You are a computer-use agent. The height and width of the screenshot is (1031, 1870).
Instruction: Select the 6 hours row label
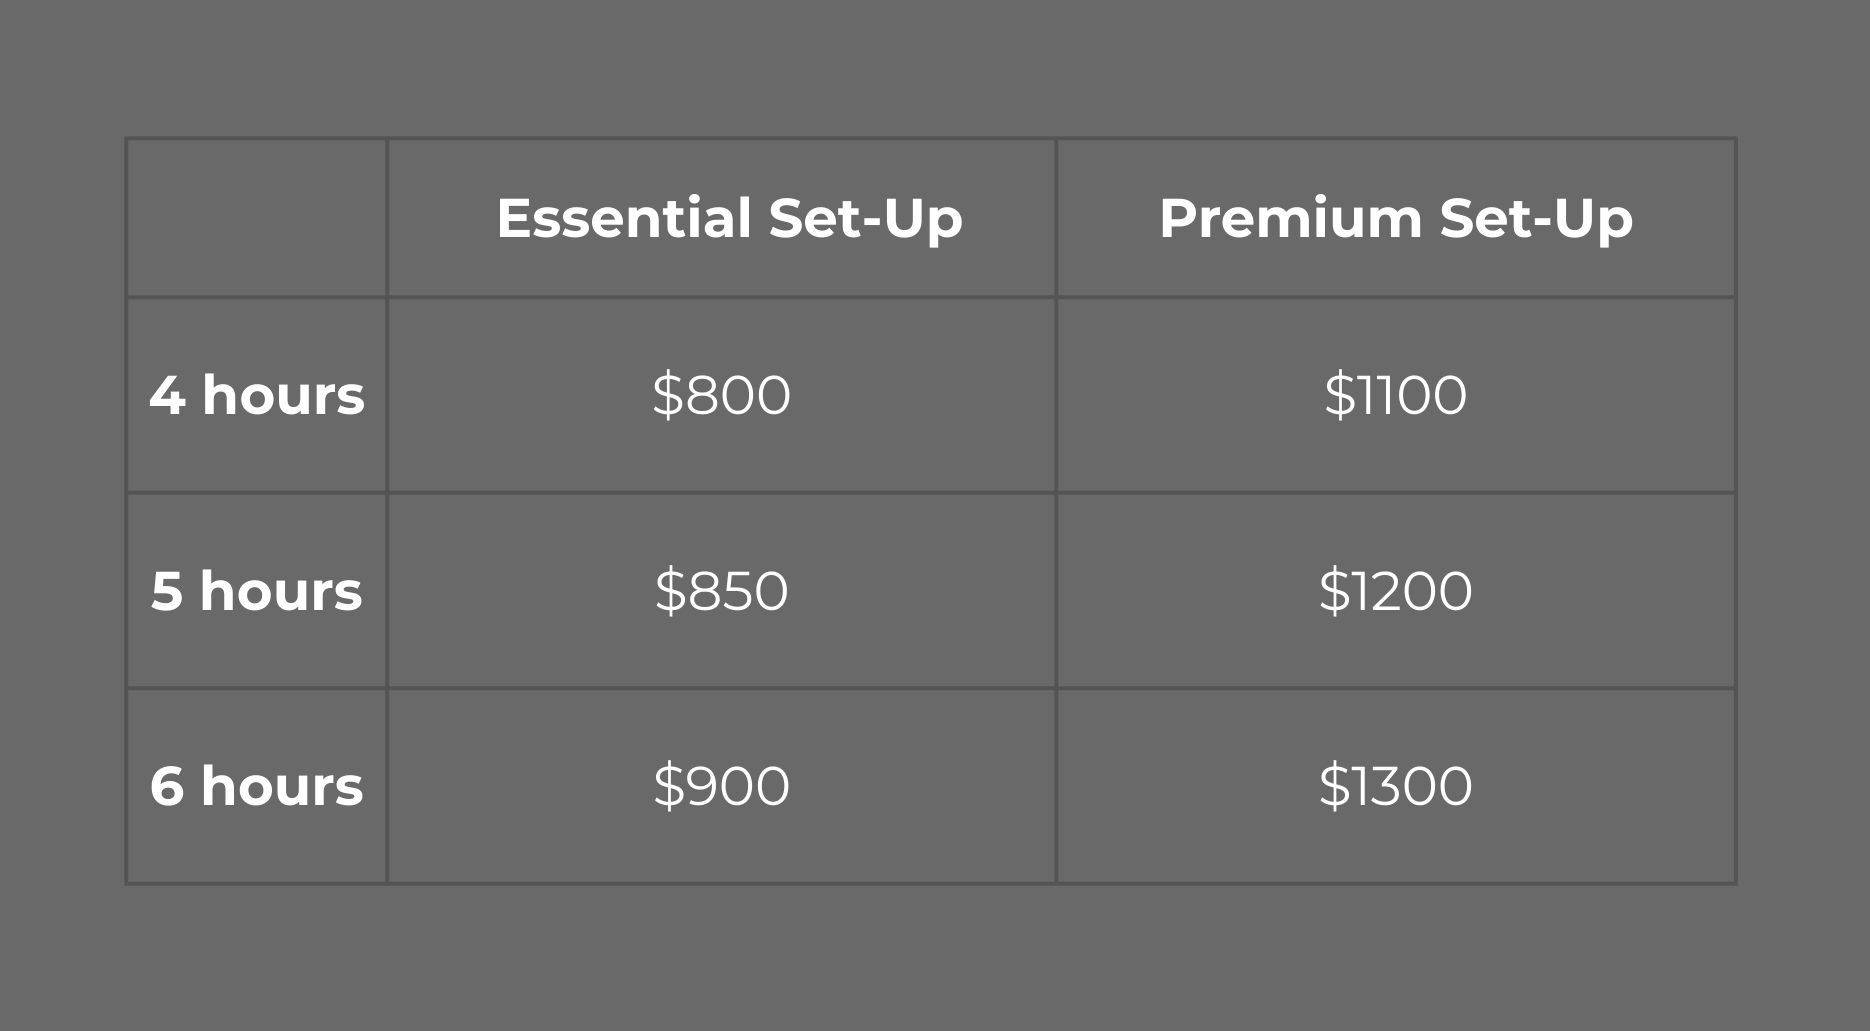pyautogui.click(x=257, y=786)
